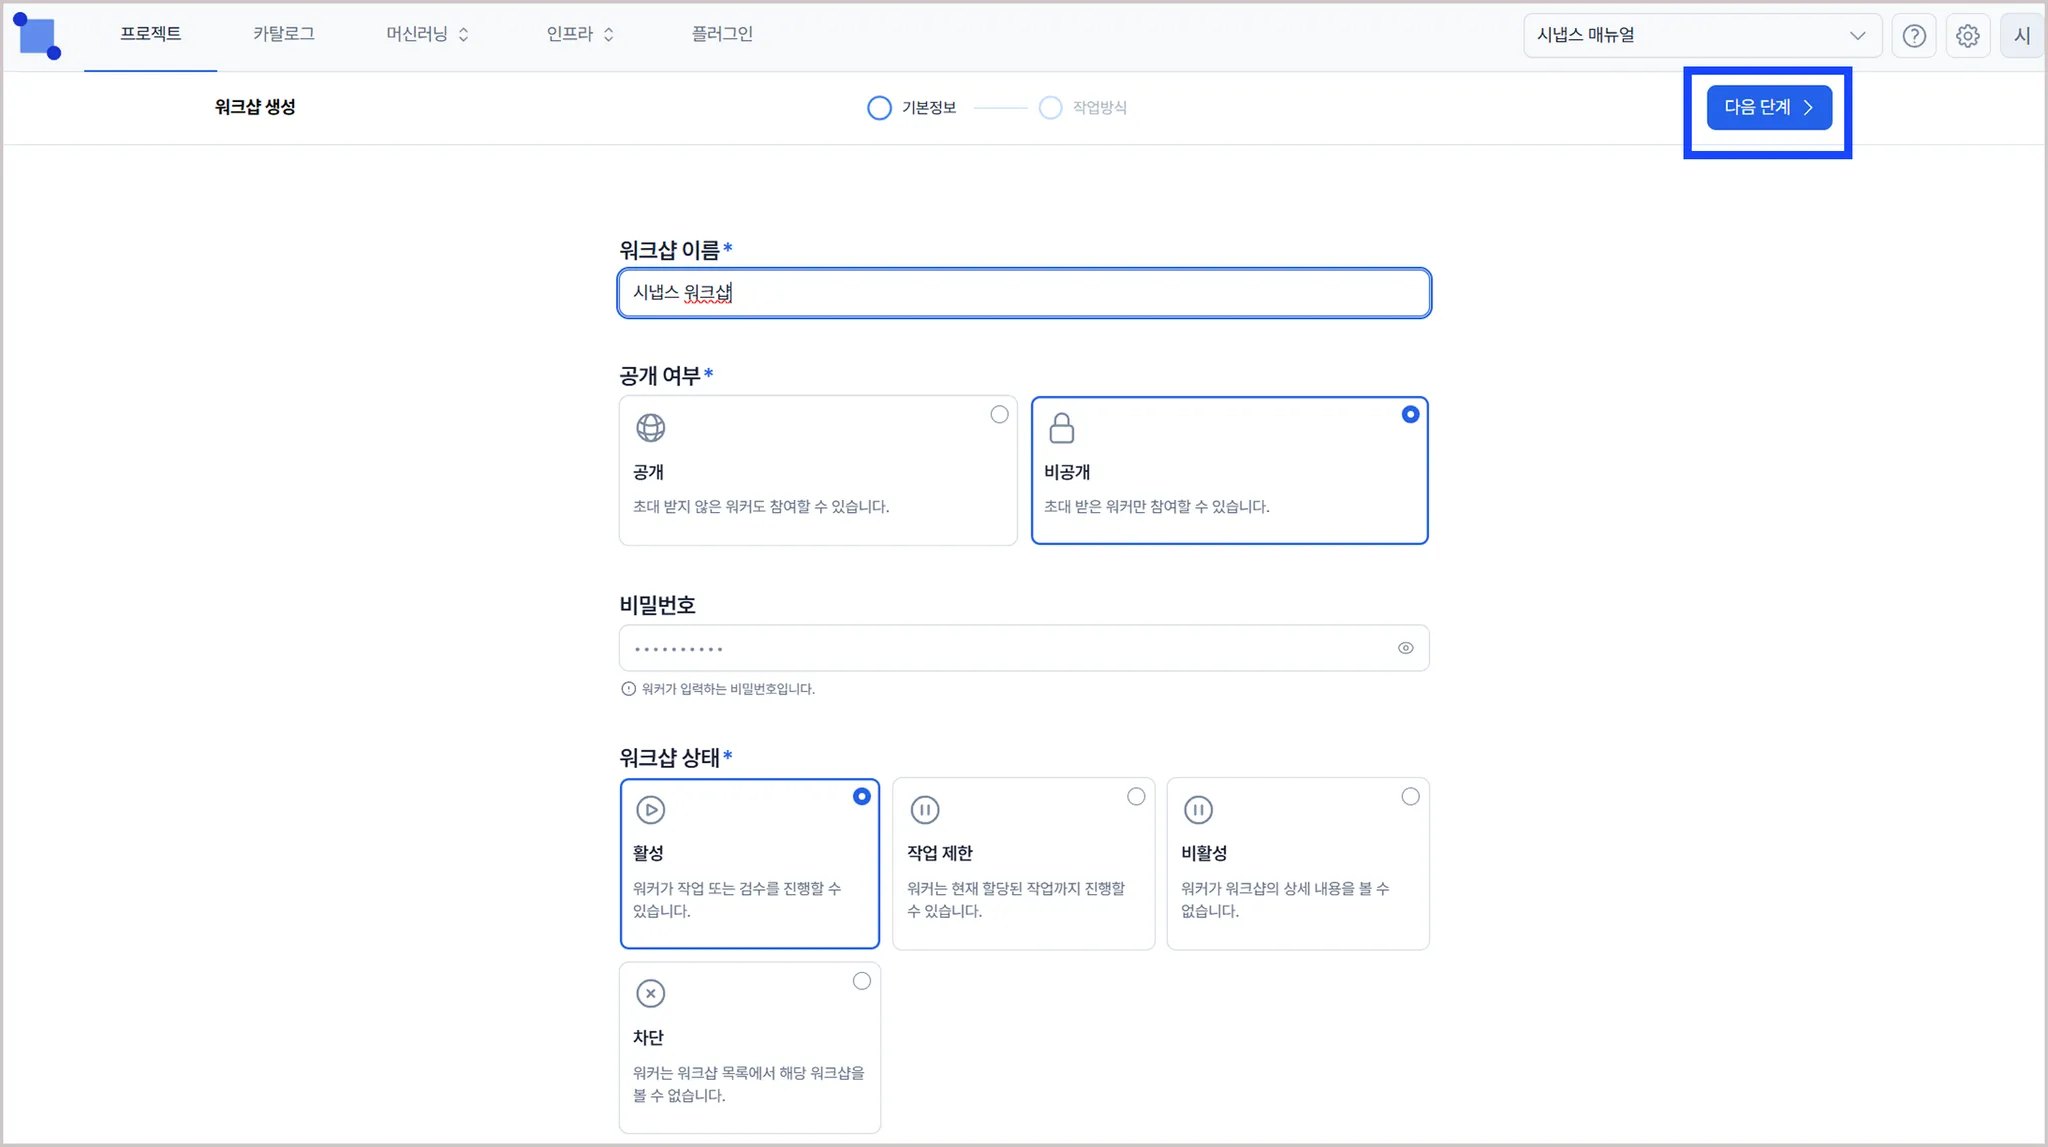This screenshot has height=1147, width=2048.
Task: Expand the 머신러닝 menu
Action: [x=427, y=34]
